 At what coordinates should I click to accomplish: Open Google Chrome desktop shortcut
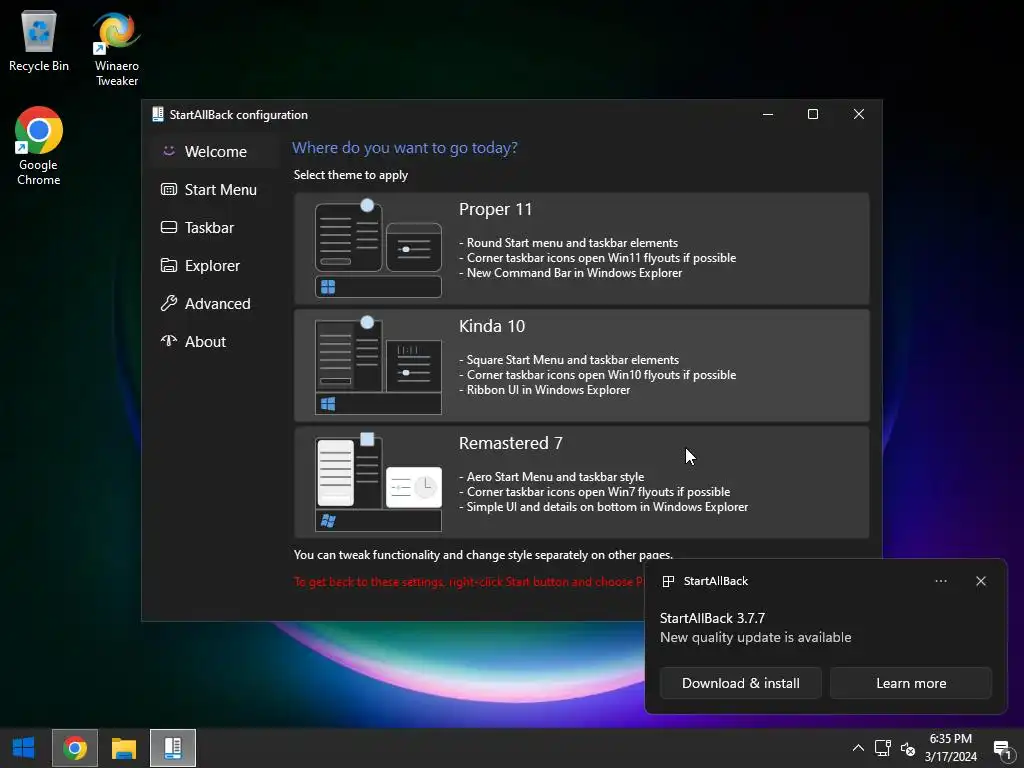point(39,146)
